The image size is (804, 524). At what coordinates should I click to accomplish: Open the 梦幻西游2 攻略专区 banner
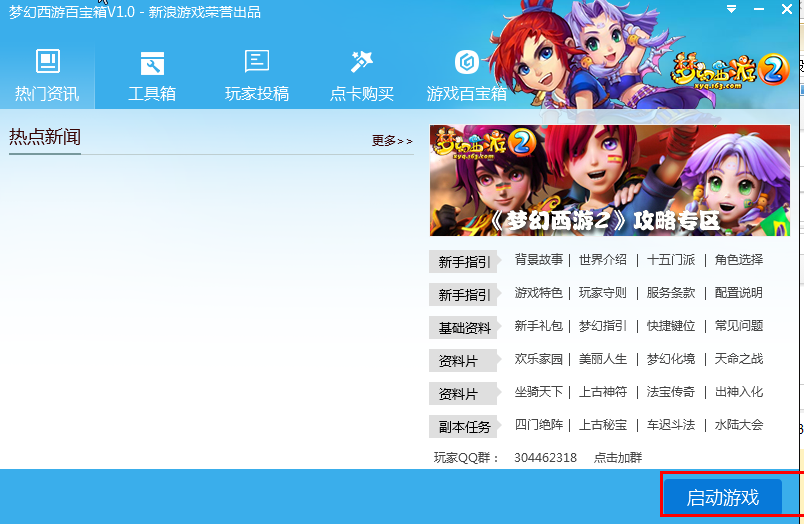tap(610, 180)
